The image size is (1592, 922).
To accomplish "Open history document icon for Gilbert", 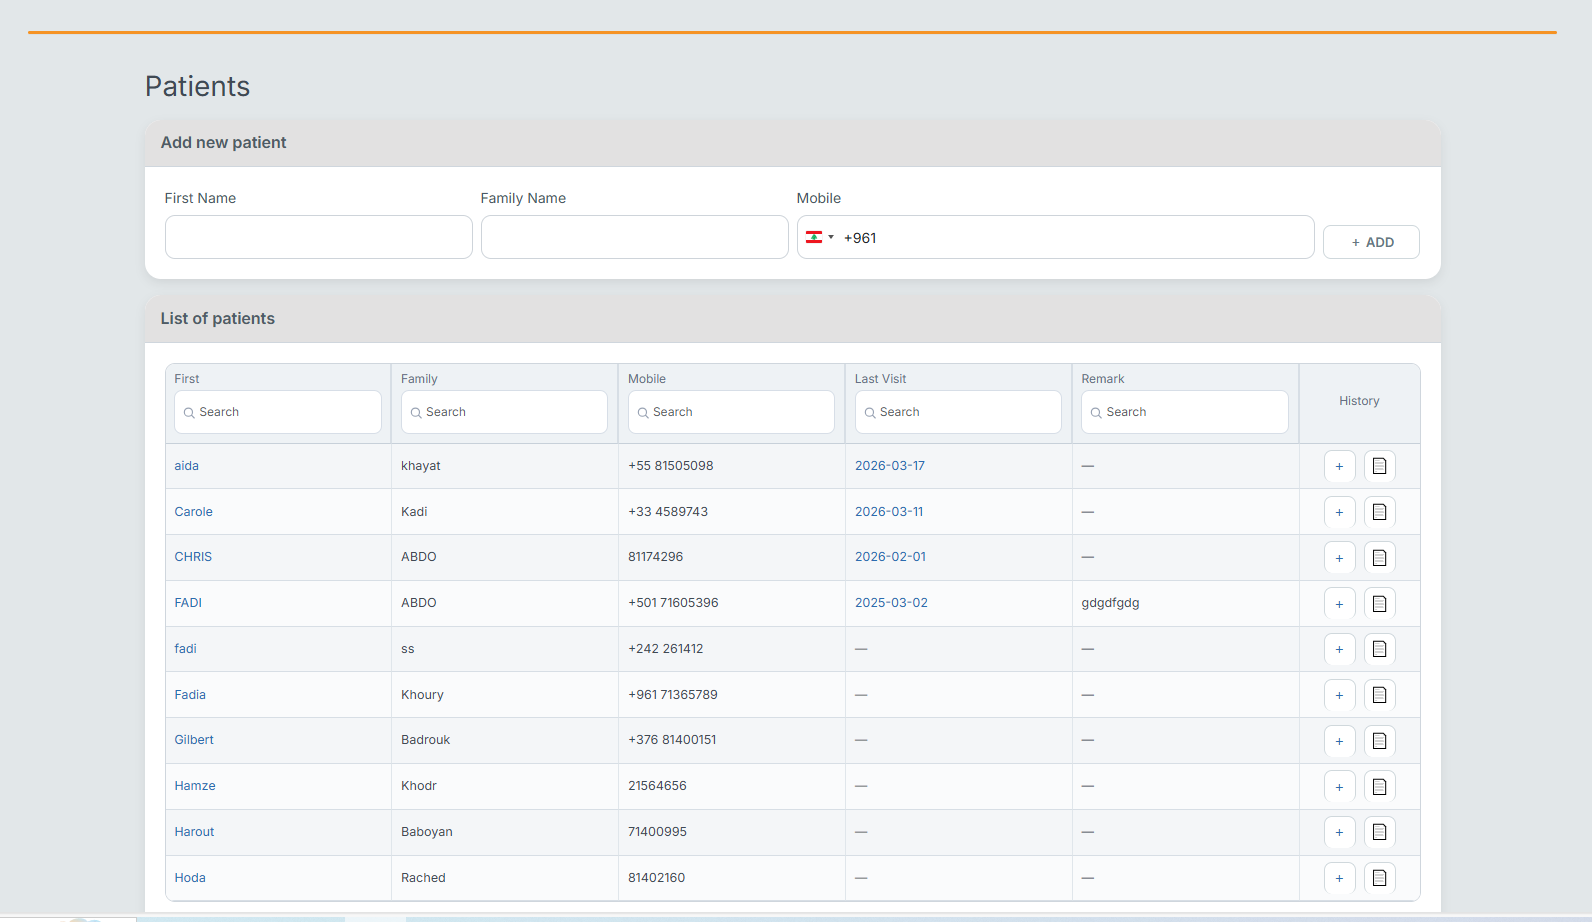I will pos(1379,741).
